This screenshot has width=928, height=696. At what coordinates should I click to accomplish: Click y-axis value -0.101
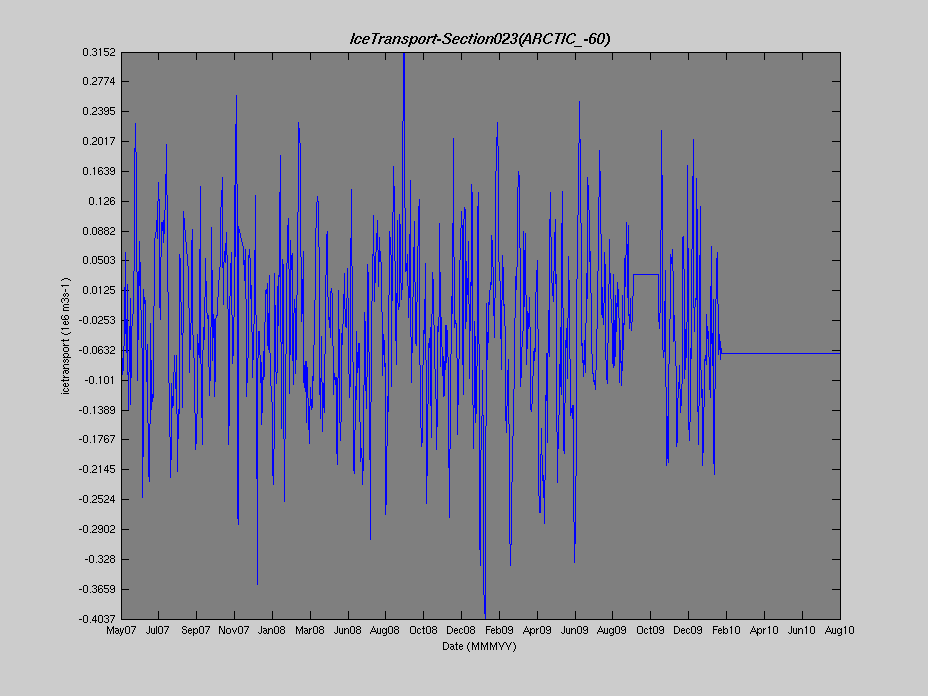click(100, 380)
